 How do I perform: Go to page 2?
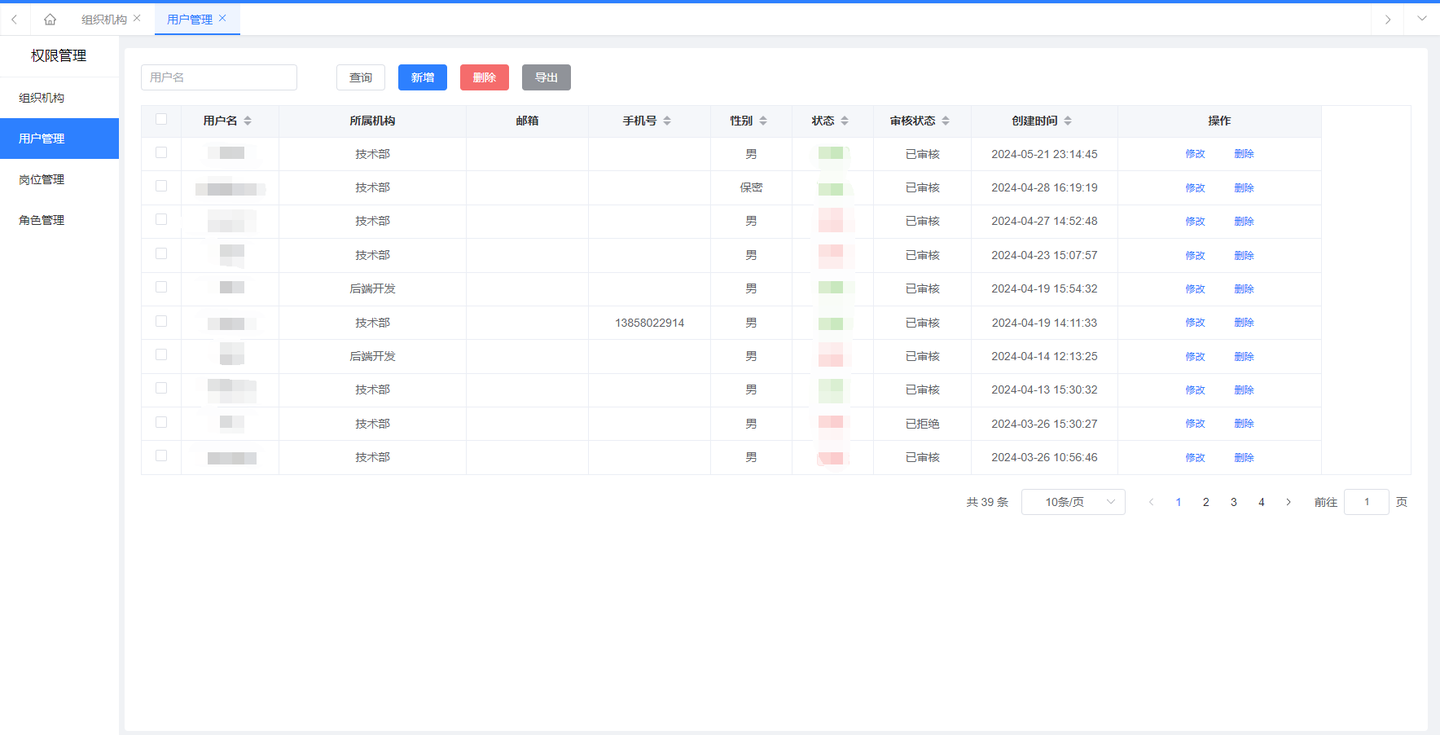pyautogui.click(x=1206, y=502)
